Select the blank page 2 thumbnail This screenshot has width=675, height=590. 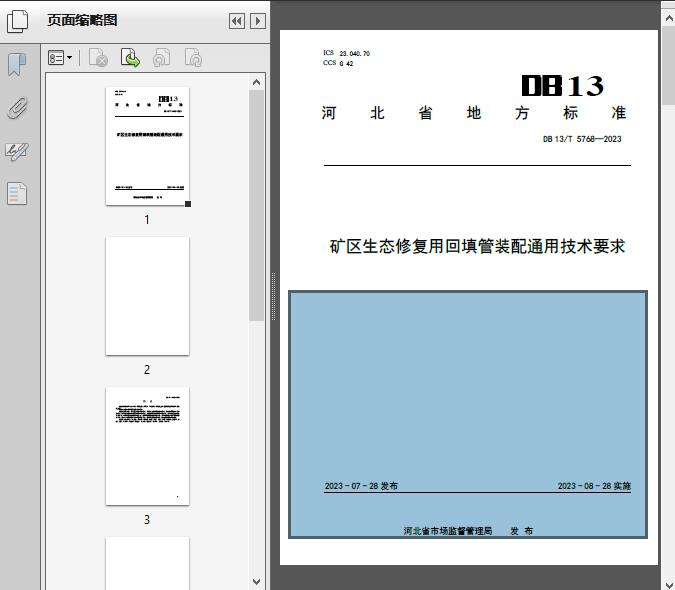pyautogui.click(x=147, y=296)
